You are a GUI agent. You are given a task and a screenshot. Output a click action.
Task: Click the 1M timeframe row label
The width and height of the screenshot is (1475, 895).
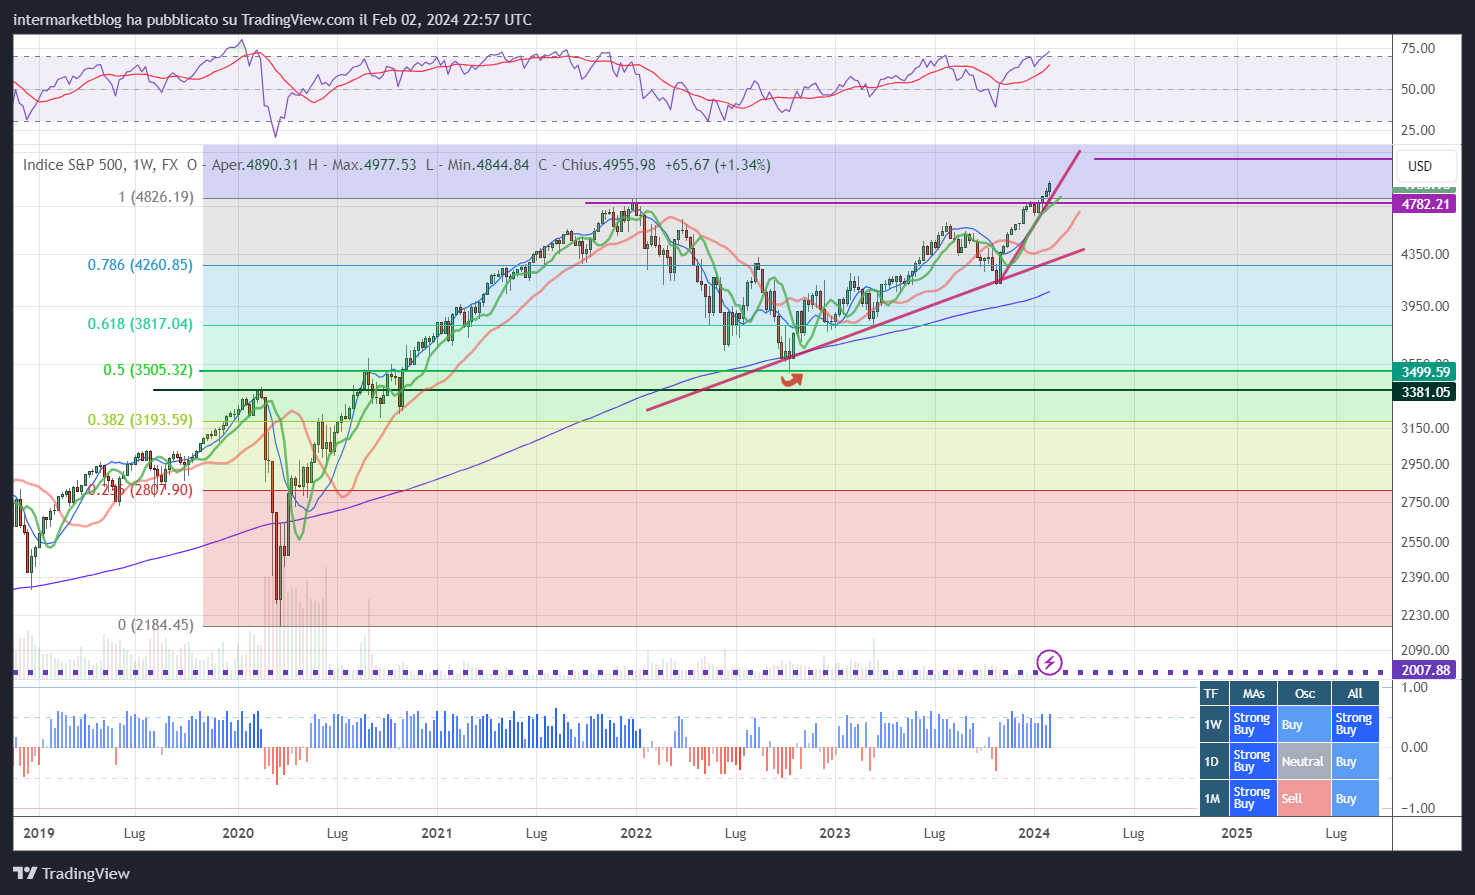(1213, 798)
